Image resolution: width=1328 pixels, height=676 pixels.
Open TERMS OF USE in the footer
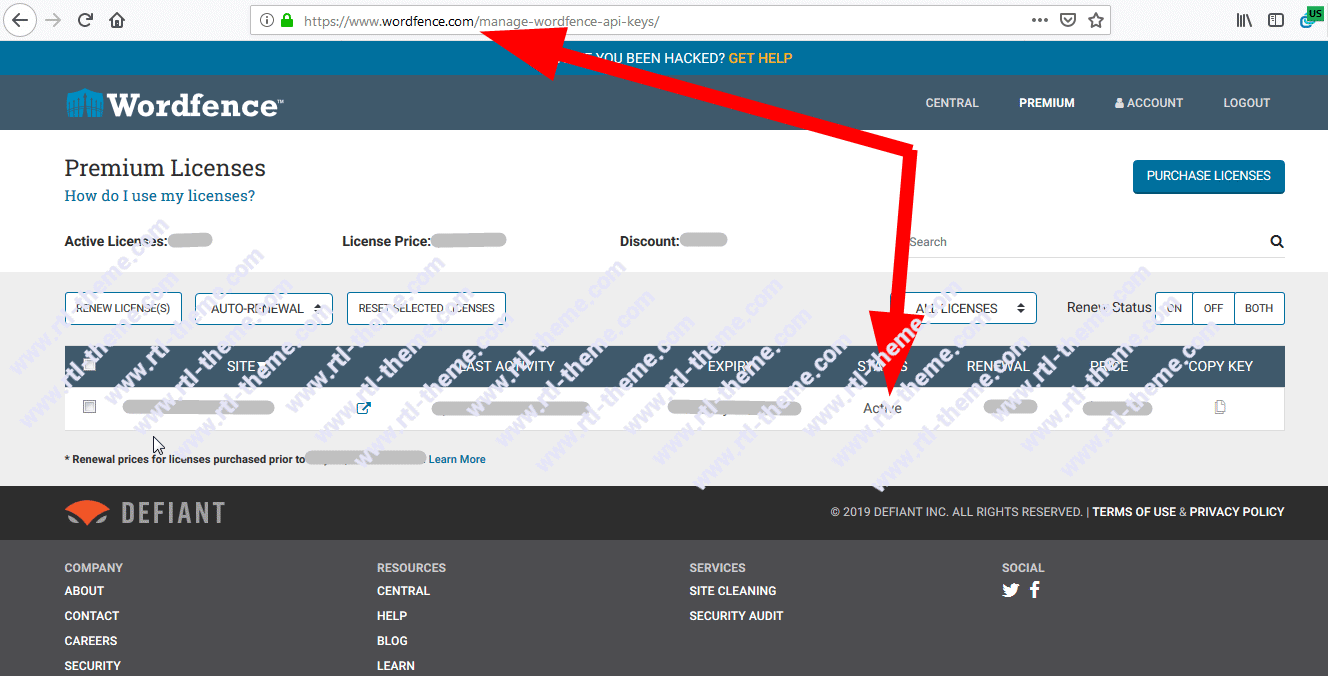pyautogui.click(x=1134, y=512)
